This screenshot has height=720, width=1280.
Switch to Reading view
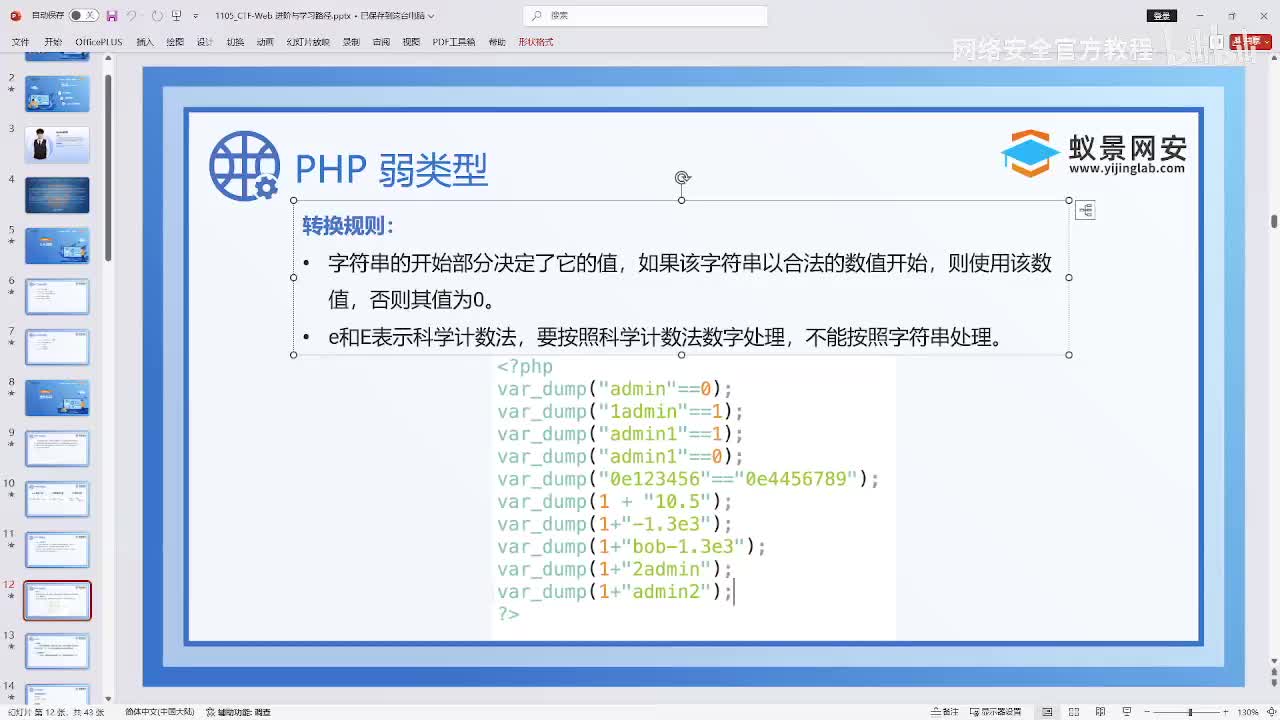point(1101,712)
